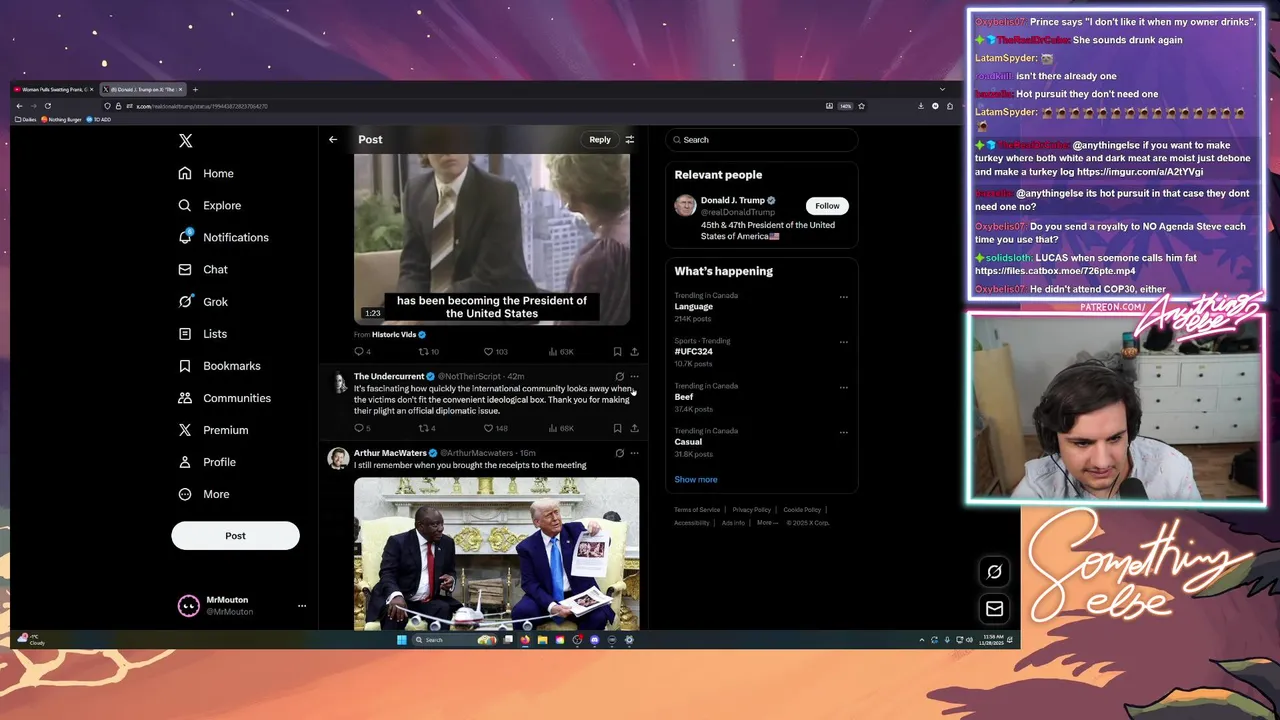Screen dimensions: 1280x720
Task: Open Privacy Policy footer link
Action: pos(751,510)
